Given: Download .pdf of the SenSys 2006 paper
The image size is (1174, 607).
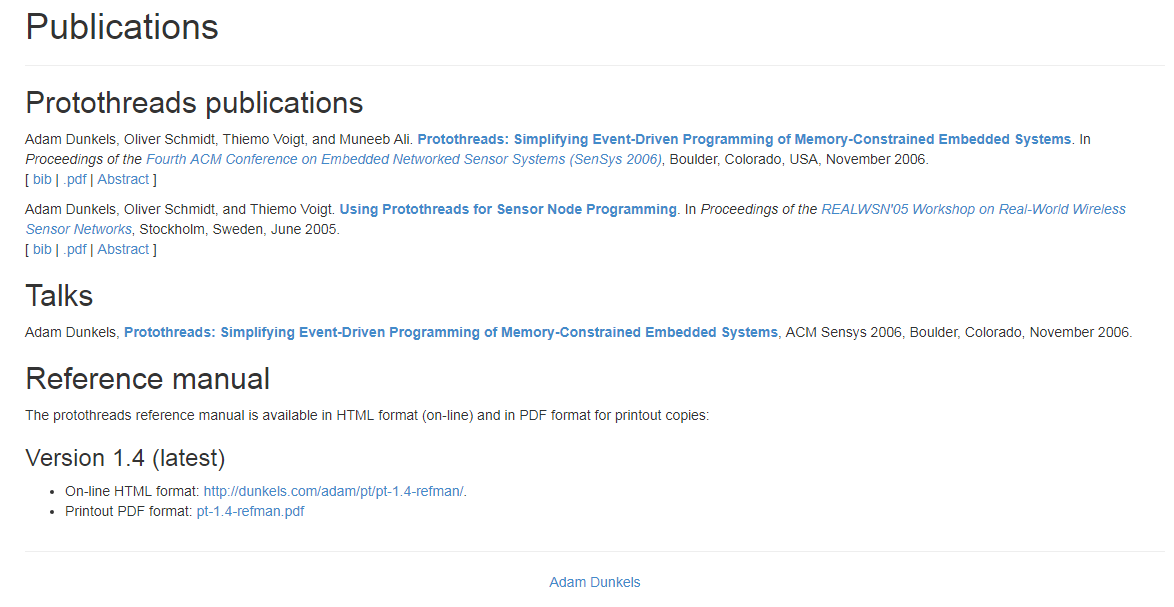Looking at the screenshot, I should pos(75,179).
